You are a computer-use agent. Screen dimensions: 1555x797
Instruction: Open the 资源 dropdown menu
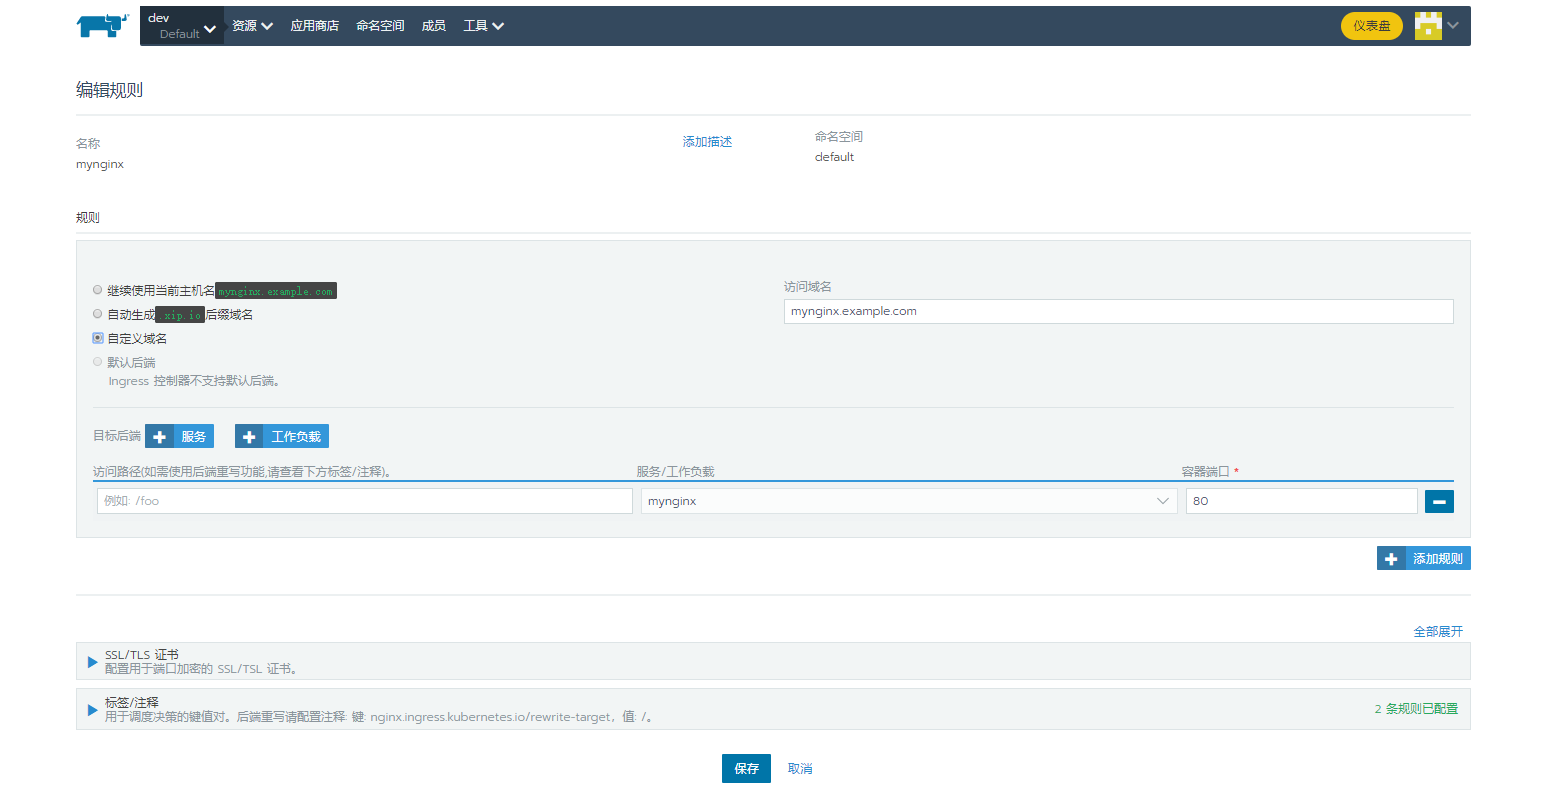coord(252,26)
